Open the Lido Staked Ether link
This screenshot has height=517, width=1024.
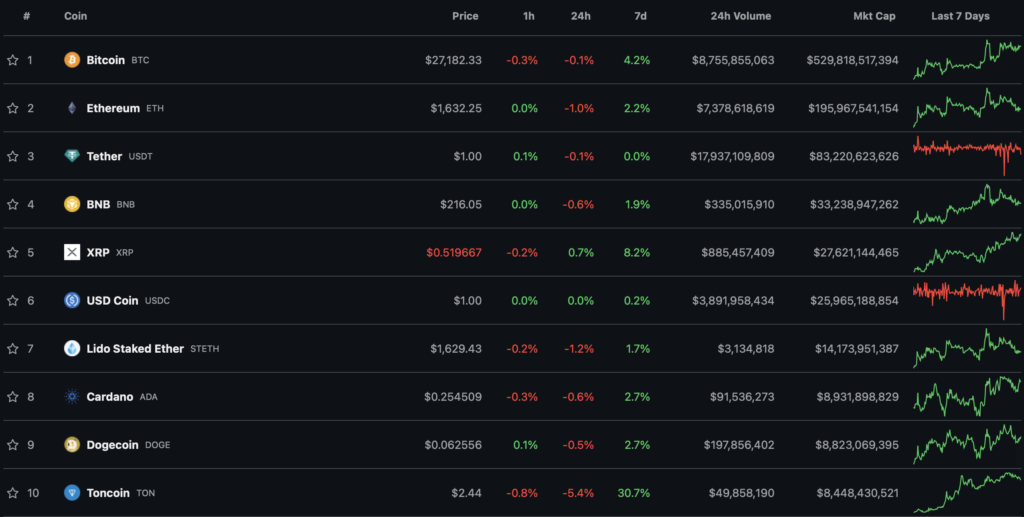[x=135, y=349]
